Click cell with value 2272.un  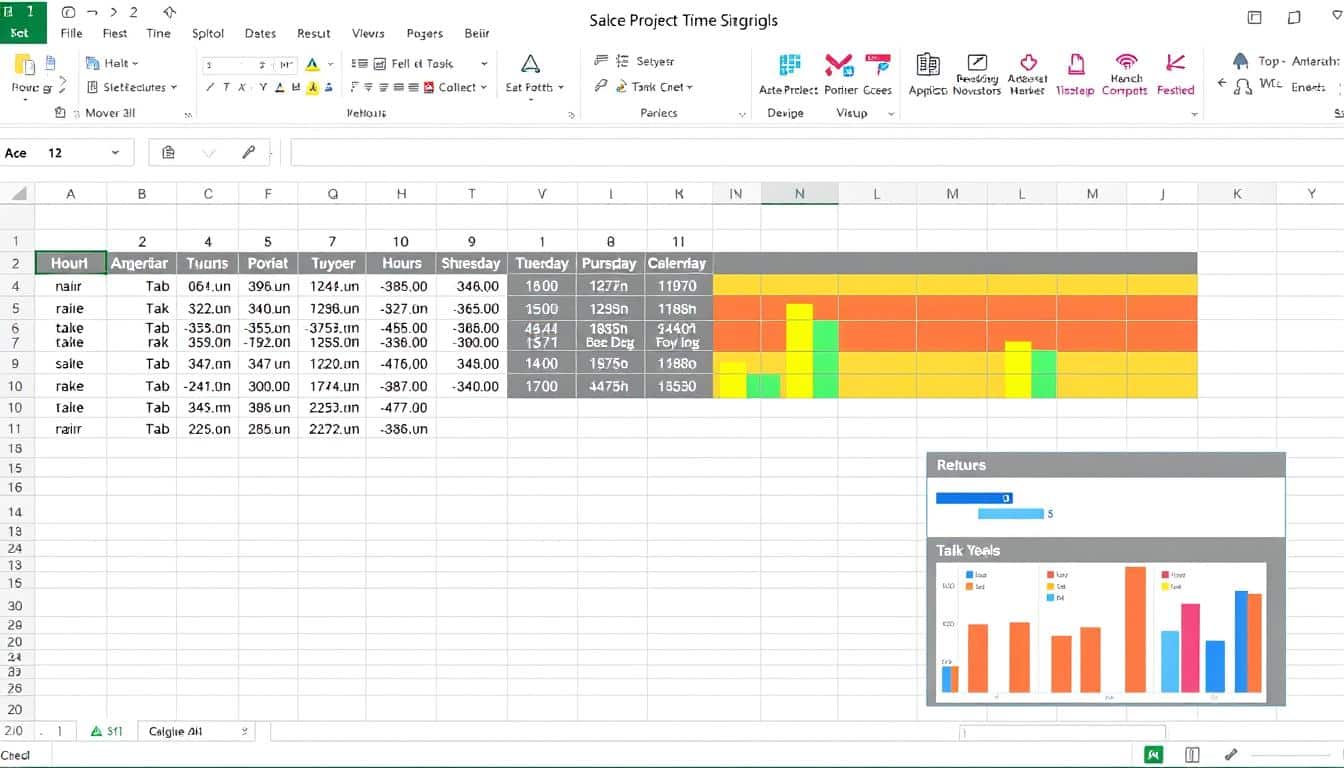(x=333, y=429)
